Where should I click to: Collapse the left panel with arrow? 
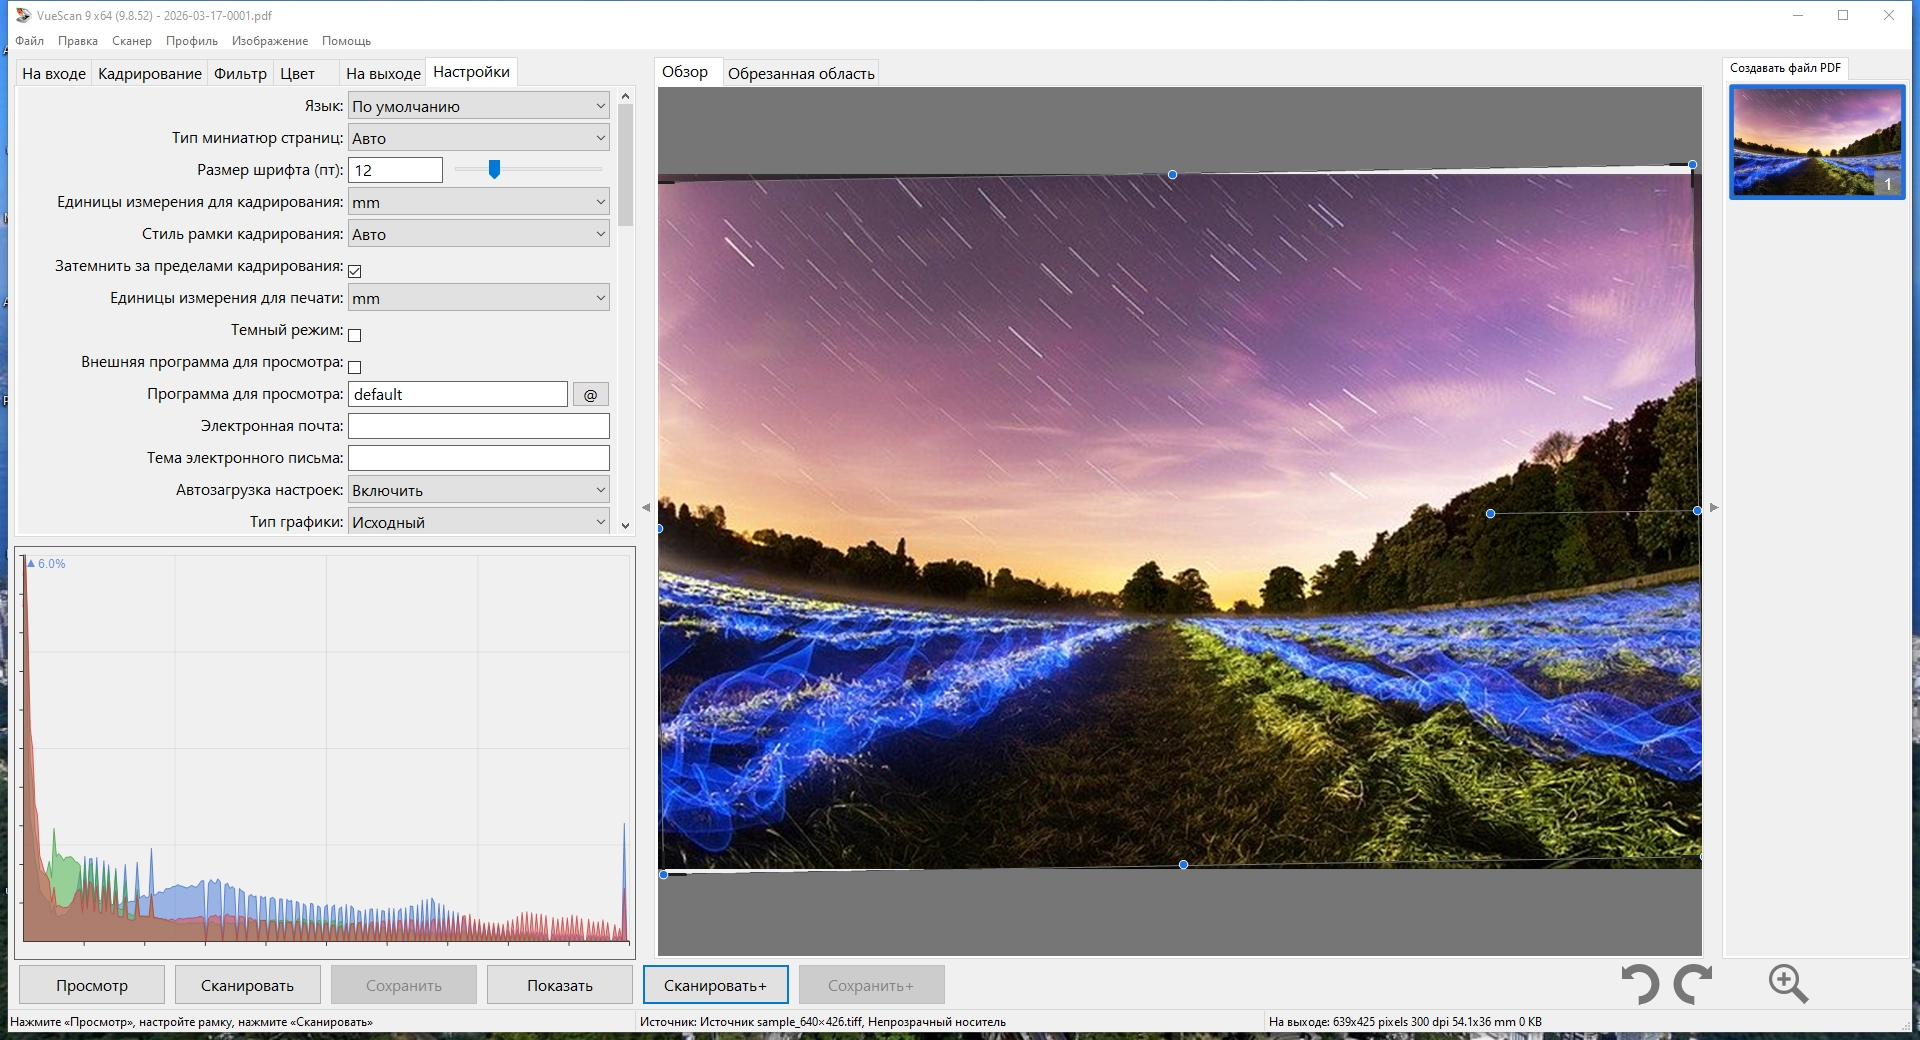(646, 508)
